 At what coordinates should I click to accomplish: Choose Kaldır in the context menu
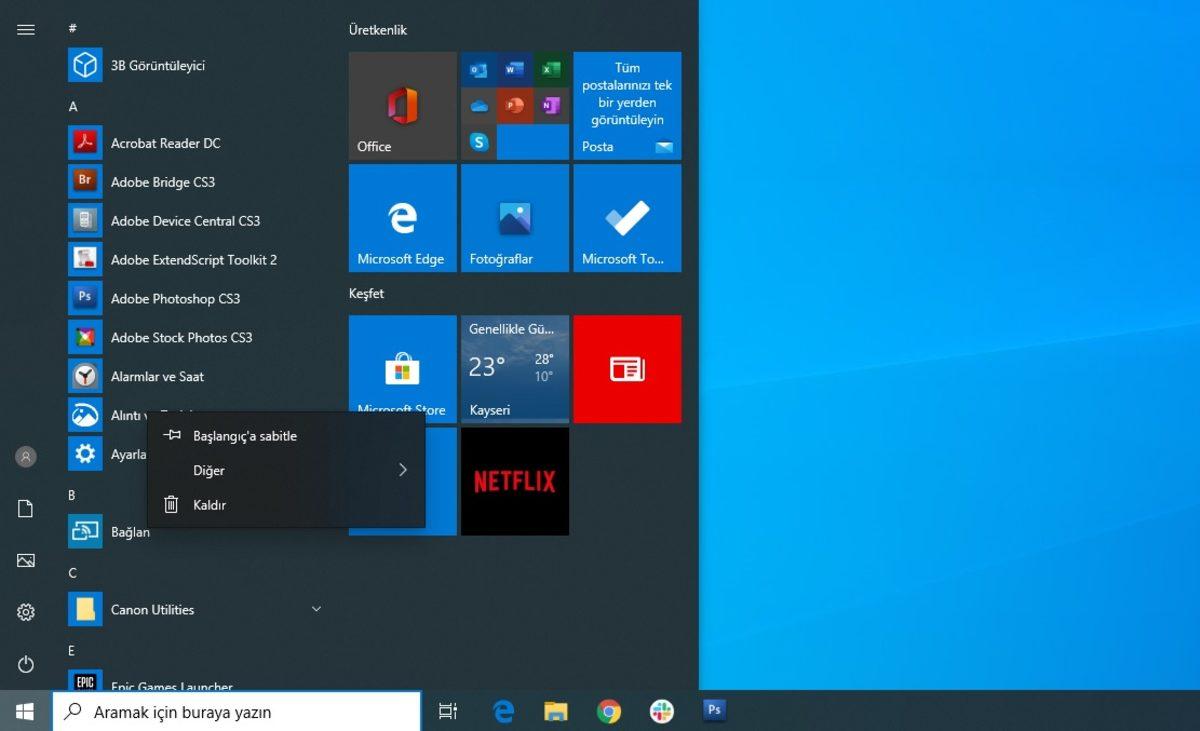point(210,504)
